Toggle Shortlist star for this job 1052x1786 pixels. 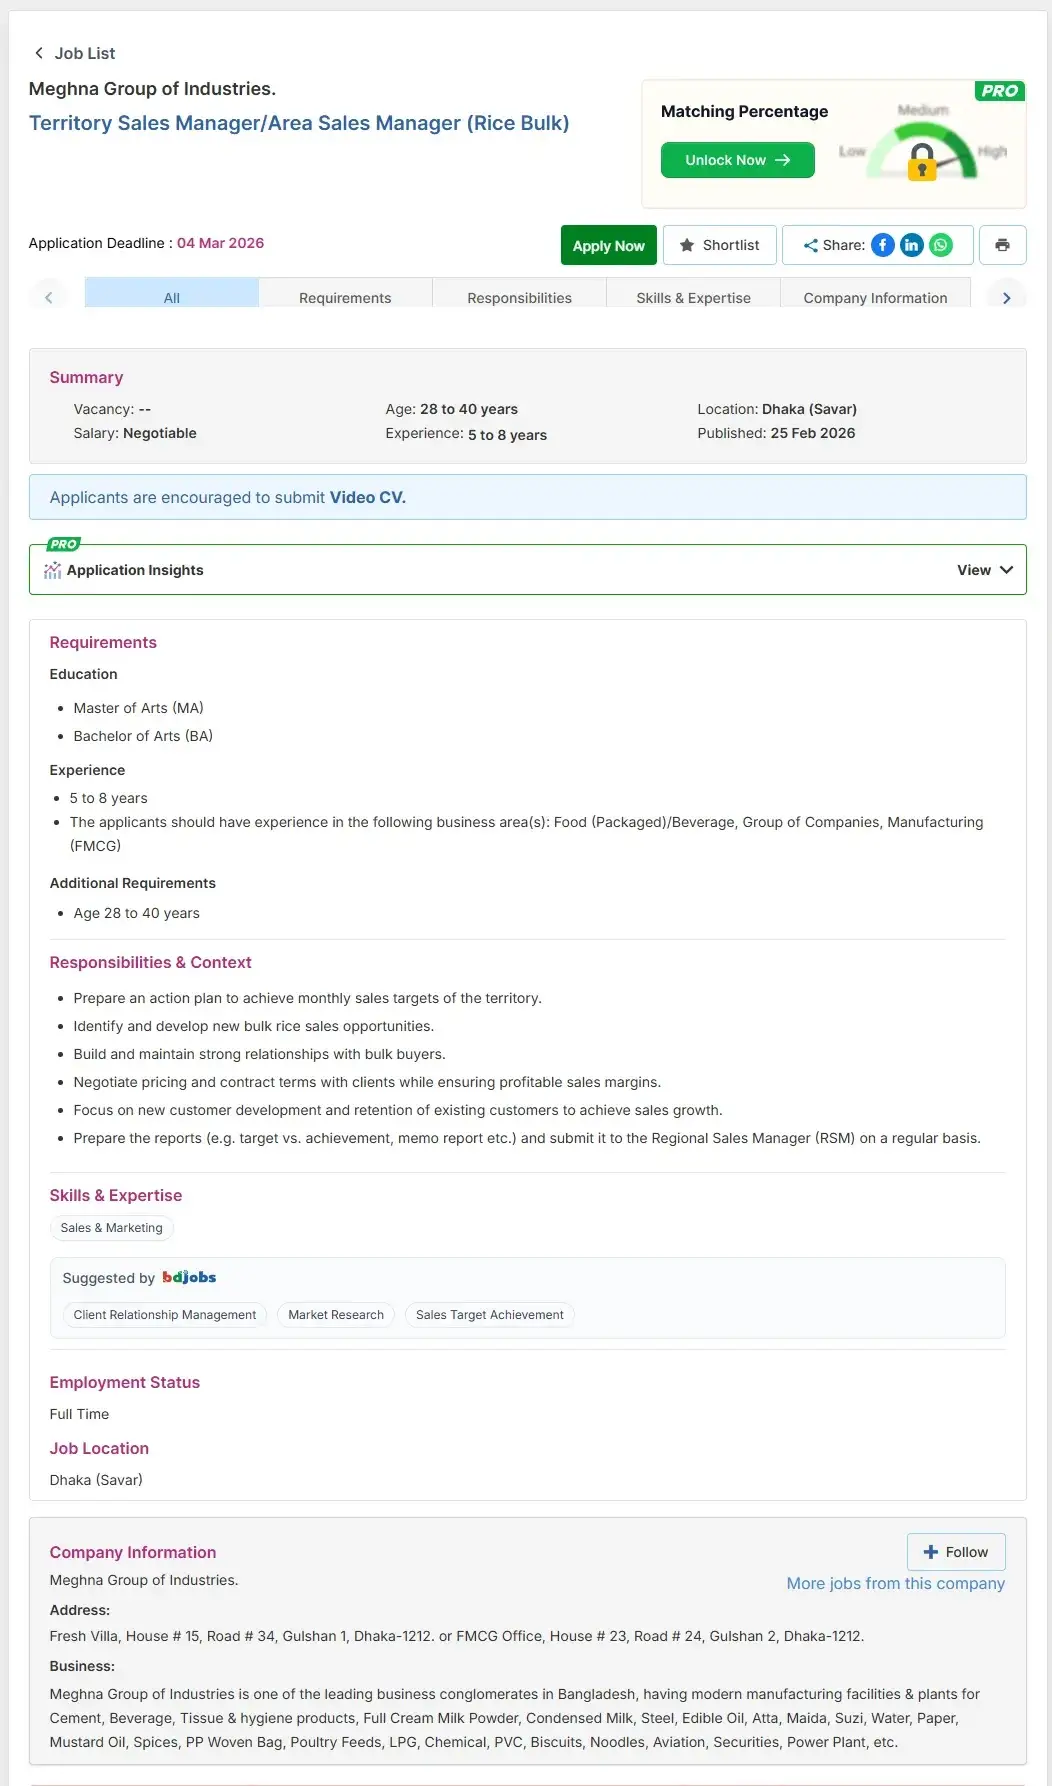tap(719, 245)
